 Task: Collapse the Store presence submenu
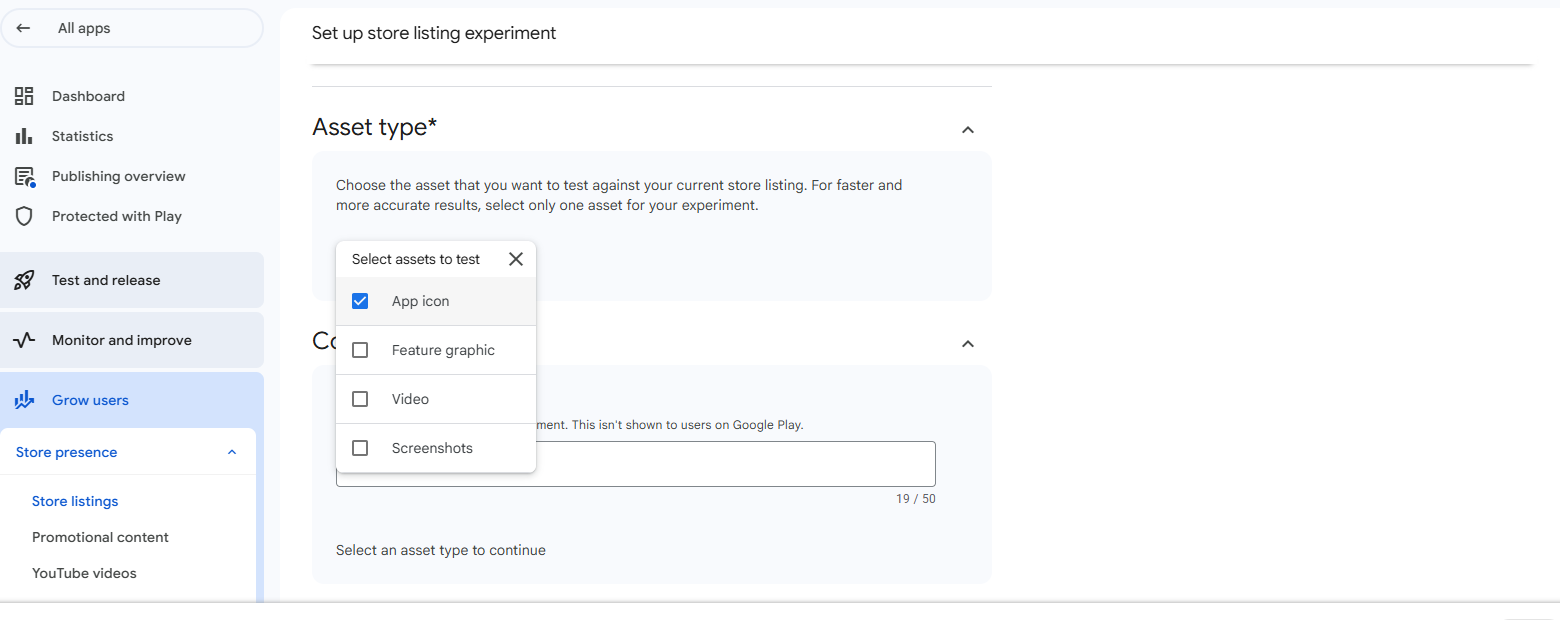pyautogui.click(x=232, y=452)
